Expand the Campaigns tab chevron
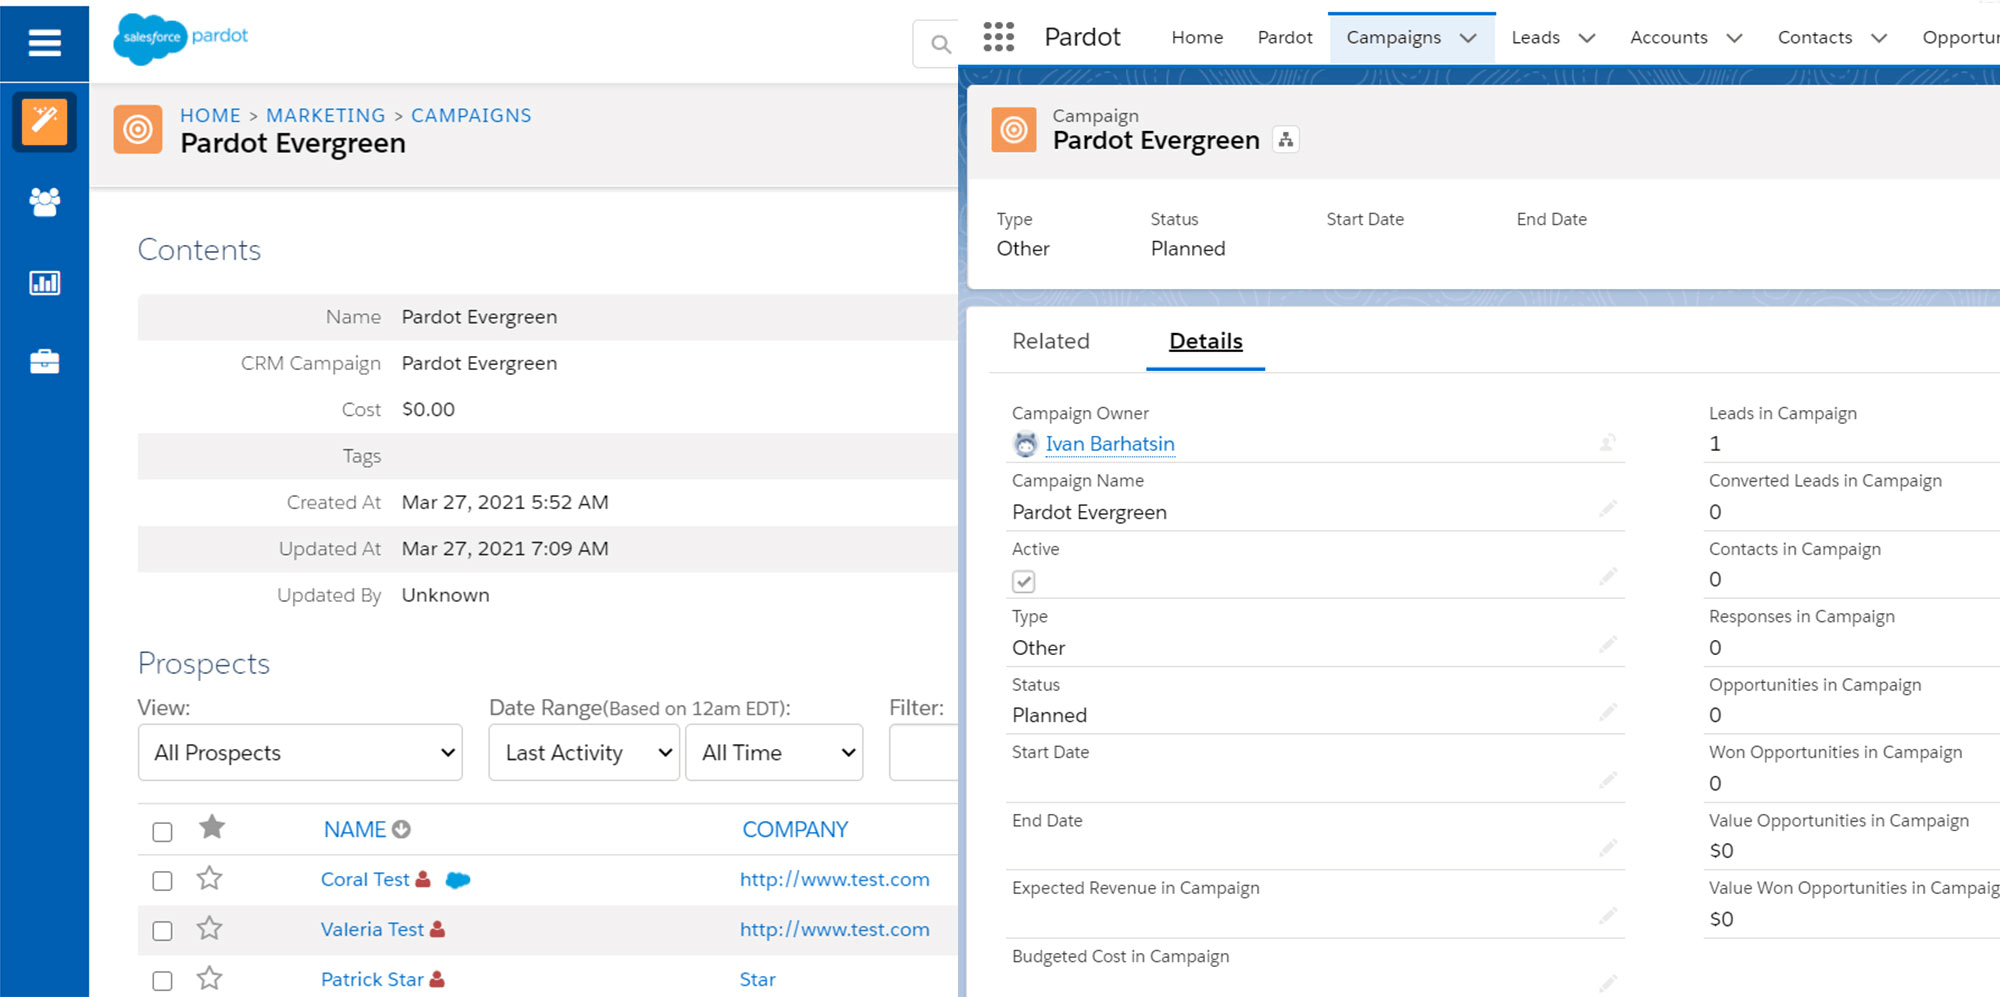 click(1468, 38)
